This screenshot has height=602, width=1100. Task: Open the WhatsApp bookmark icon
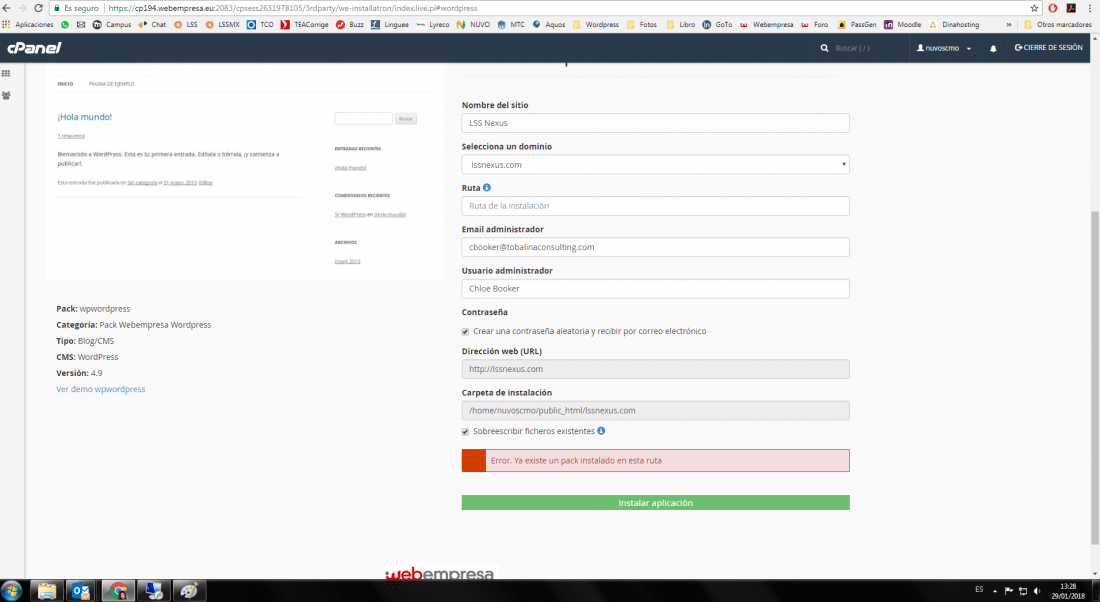pos(65,25)
